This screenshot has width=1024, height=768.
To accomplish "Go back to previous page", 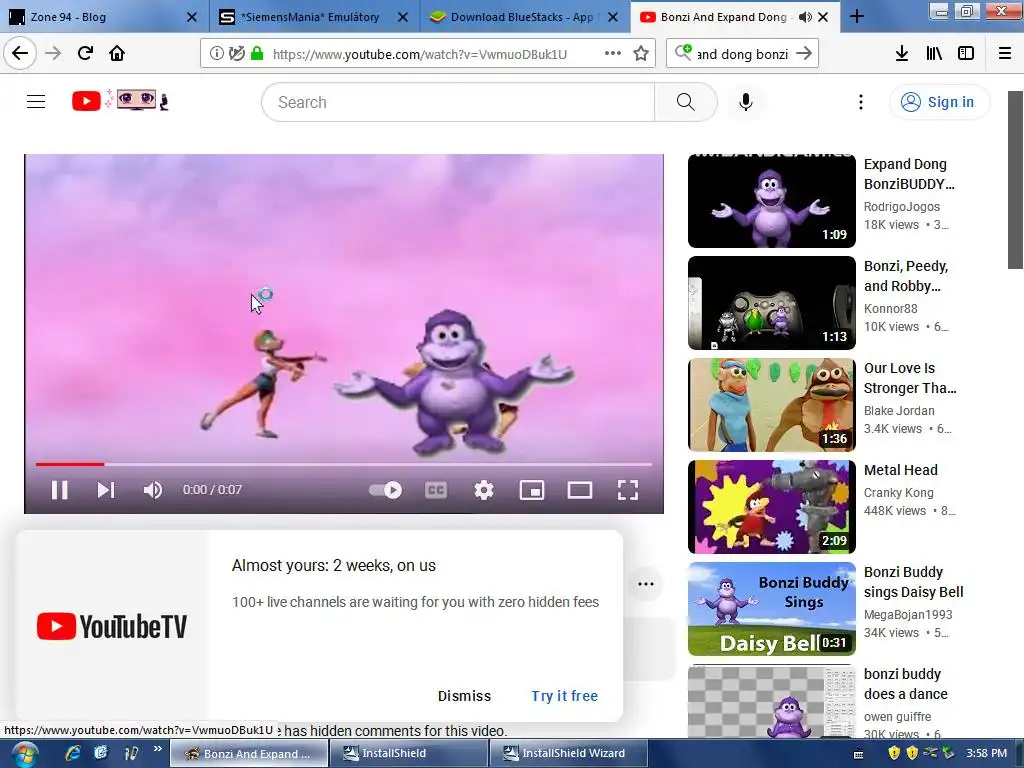I will (20, 54).
